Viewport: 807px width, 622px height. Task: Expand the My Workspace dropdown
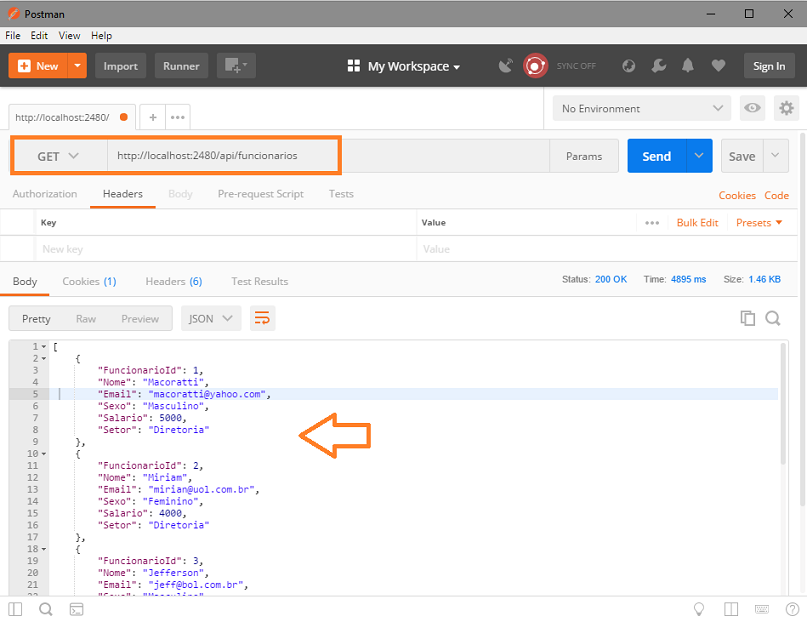click(414, 66)
